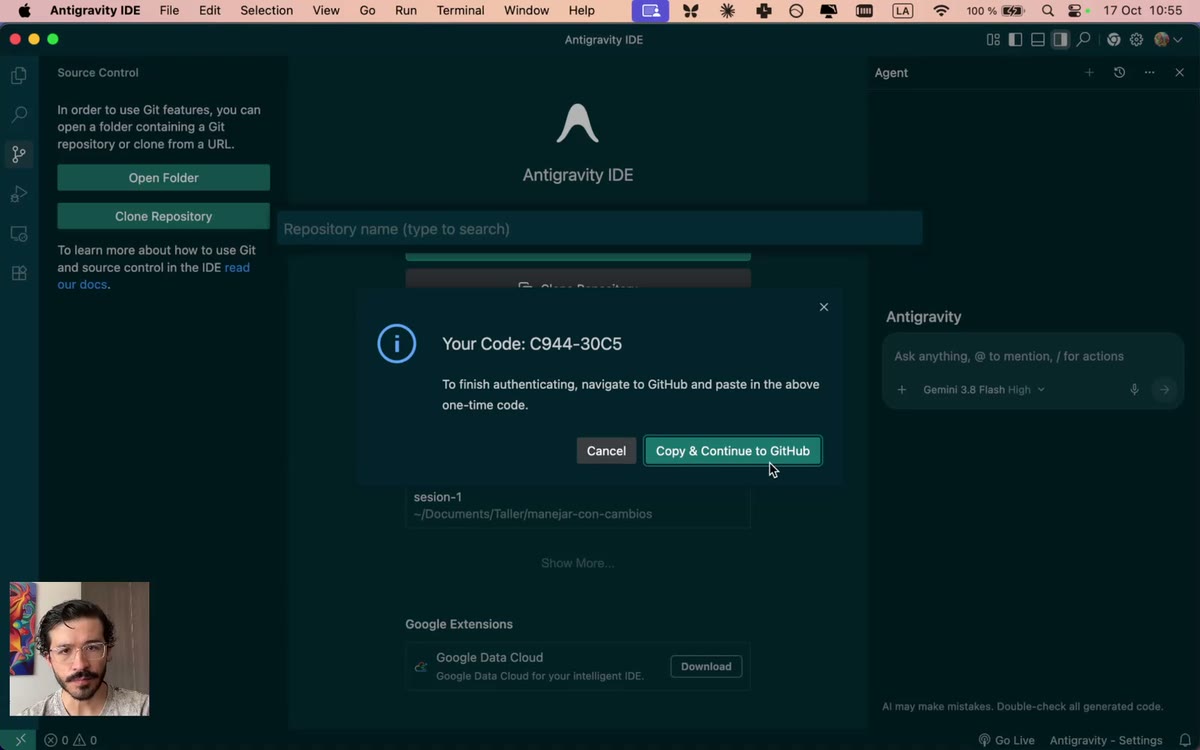Viewport: 1200px width, 750px height.
Task: Click the send arrow in Agent input
Action: (x=1164, y=390)
